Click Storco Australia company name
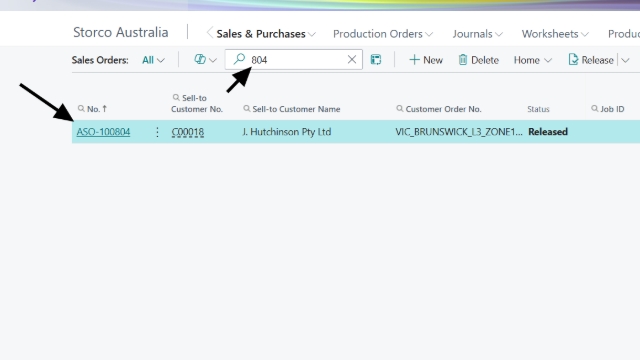 [x=120, y=32]
